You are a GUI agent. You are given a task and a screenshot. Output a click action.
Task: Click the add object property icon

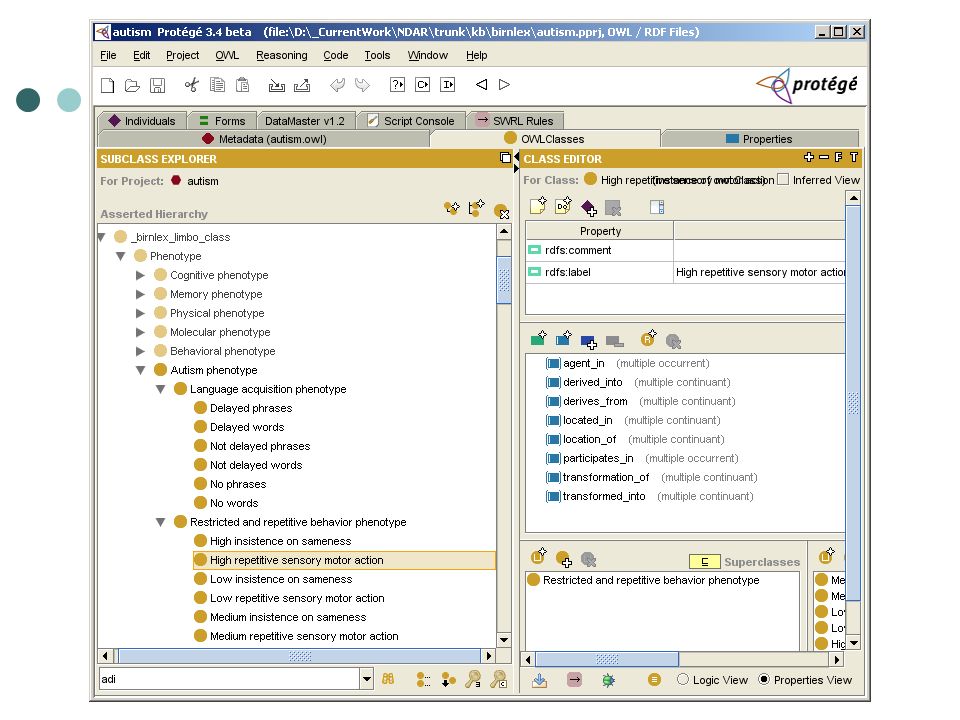563,337
